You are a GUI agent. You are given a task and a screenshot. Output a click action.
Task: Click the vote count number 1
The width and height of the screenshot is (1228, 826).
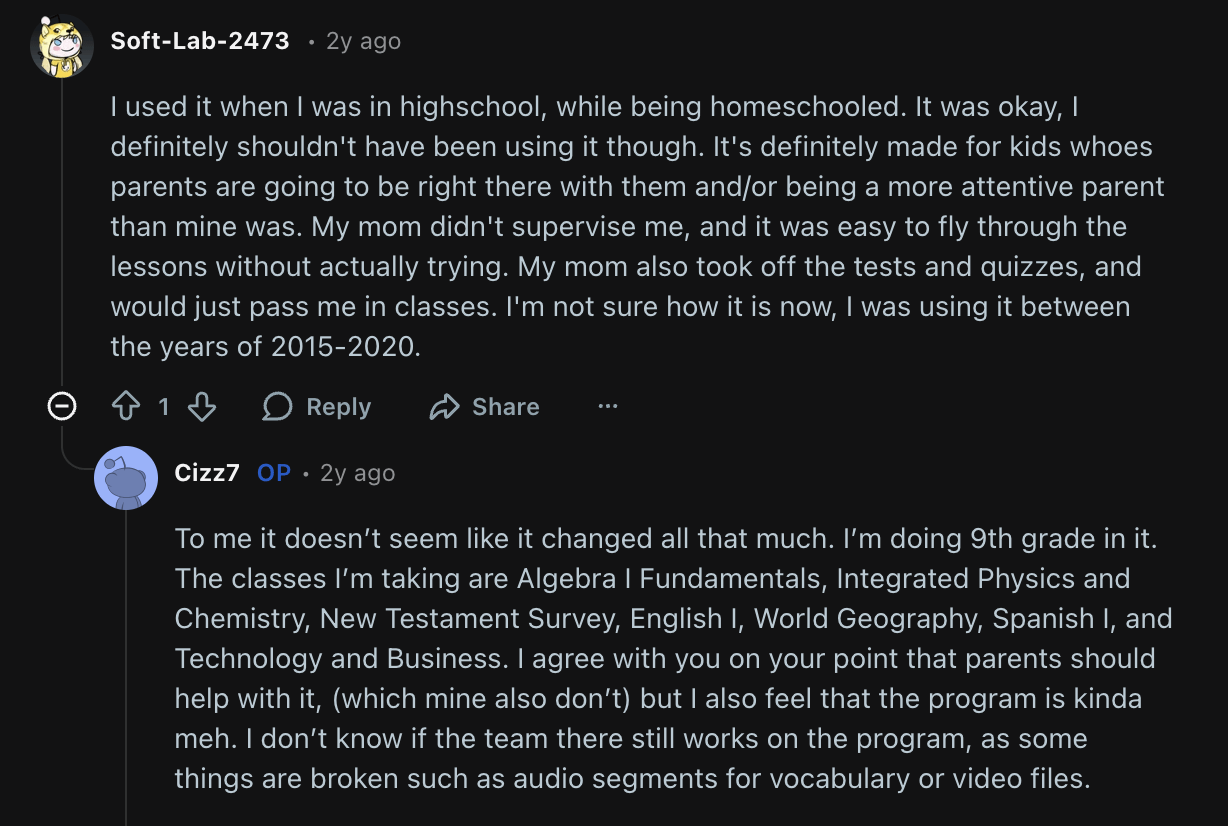point(164,407)
